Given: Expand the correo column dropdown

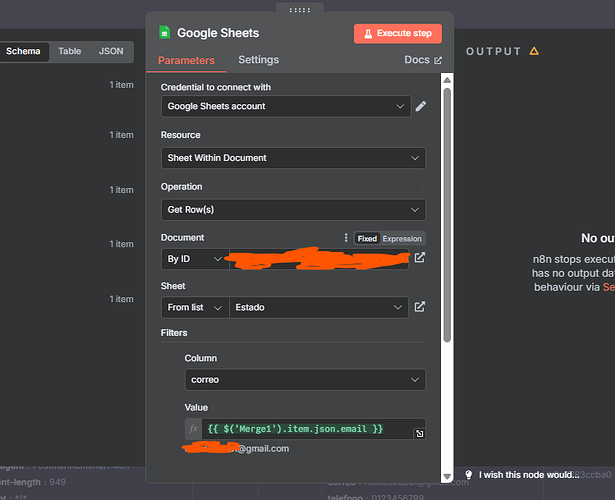Looking at the screenshot, I should (305, 380).
